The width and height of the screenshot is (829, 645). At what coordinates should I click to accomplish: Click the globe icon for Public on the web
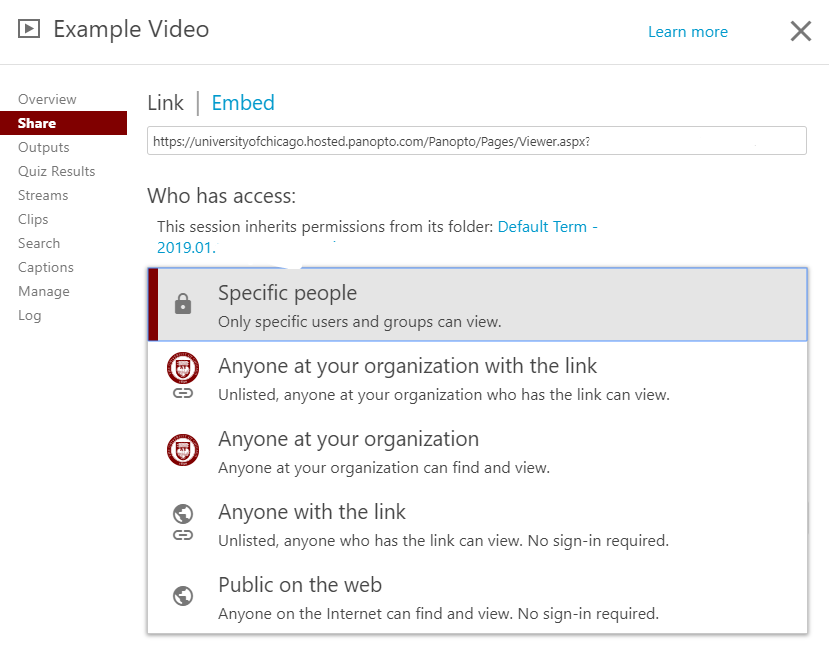click(x=183, y=596)
